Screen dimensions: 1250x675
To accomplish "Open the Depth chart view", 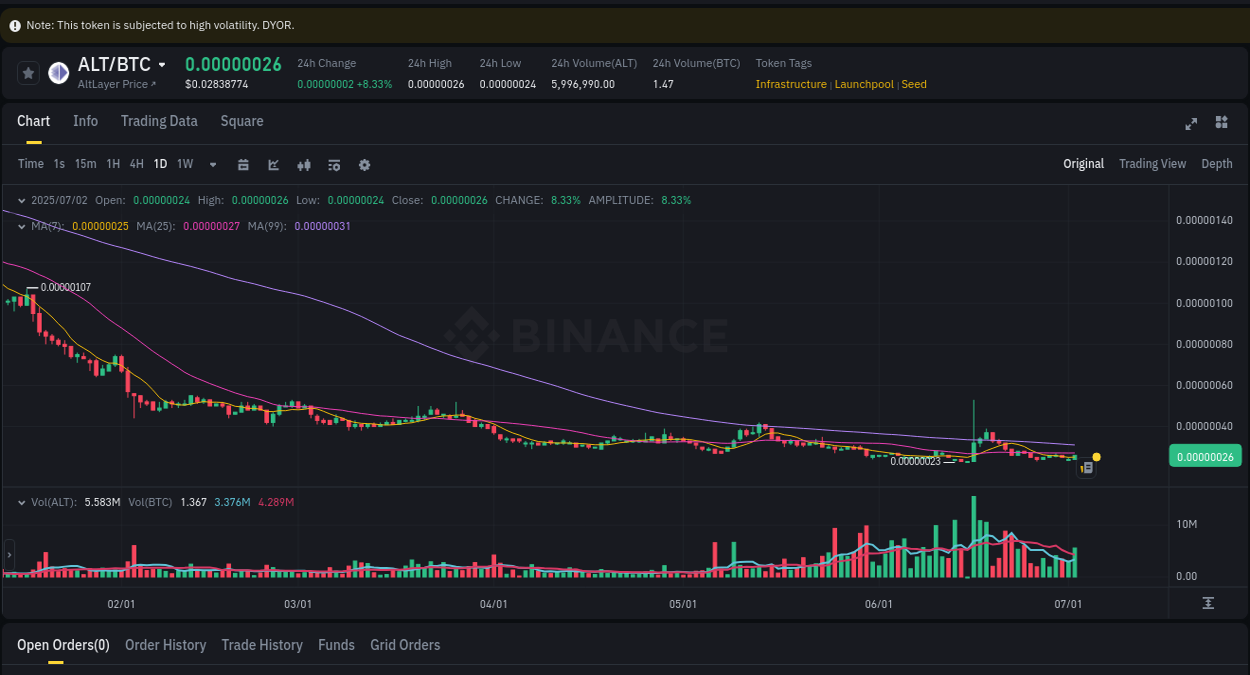I will [x=1216, y=163].
